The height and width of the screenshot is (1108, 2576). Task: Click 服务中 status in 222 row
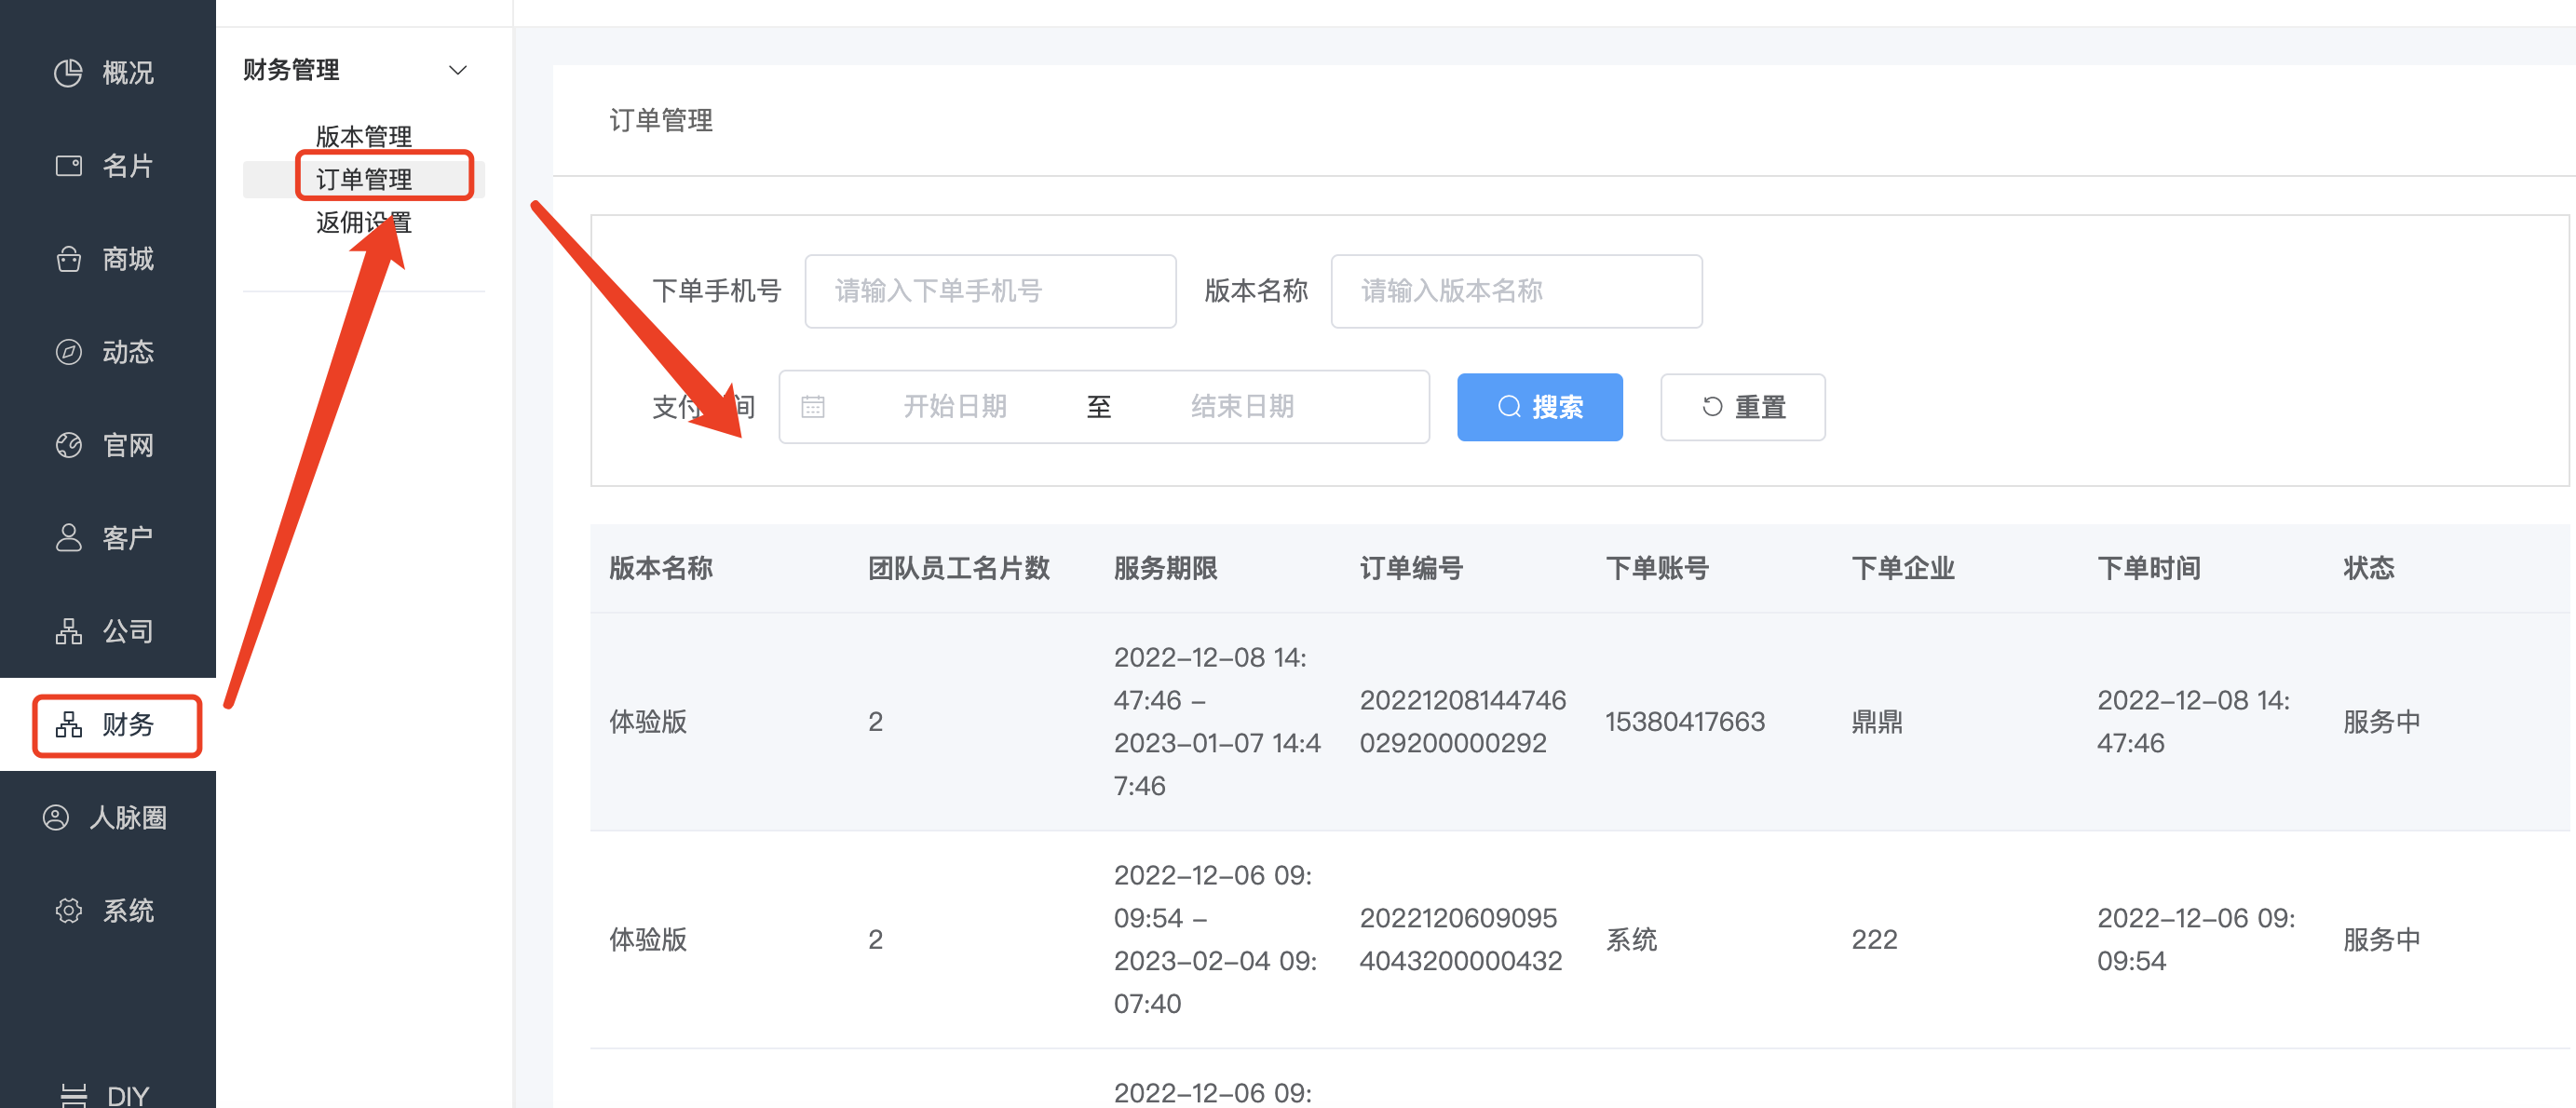(x=2381, y=939)
